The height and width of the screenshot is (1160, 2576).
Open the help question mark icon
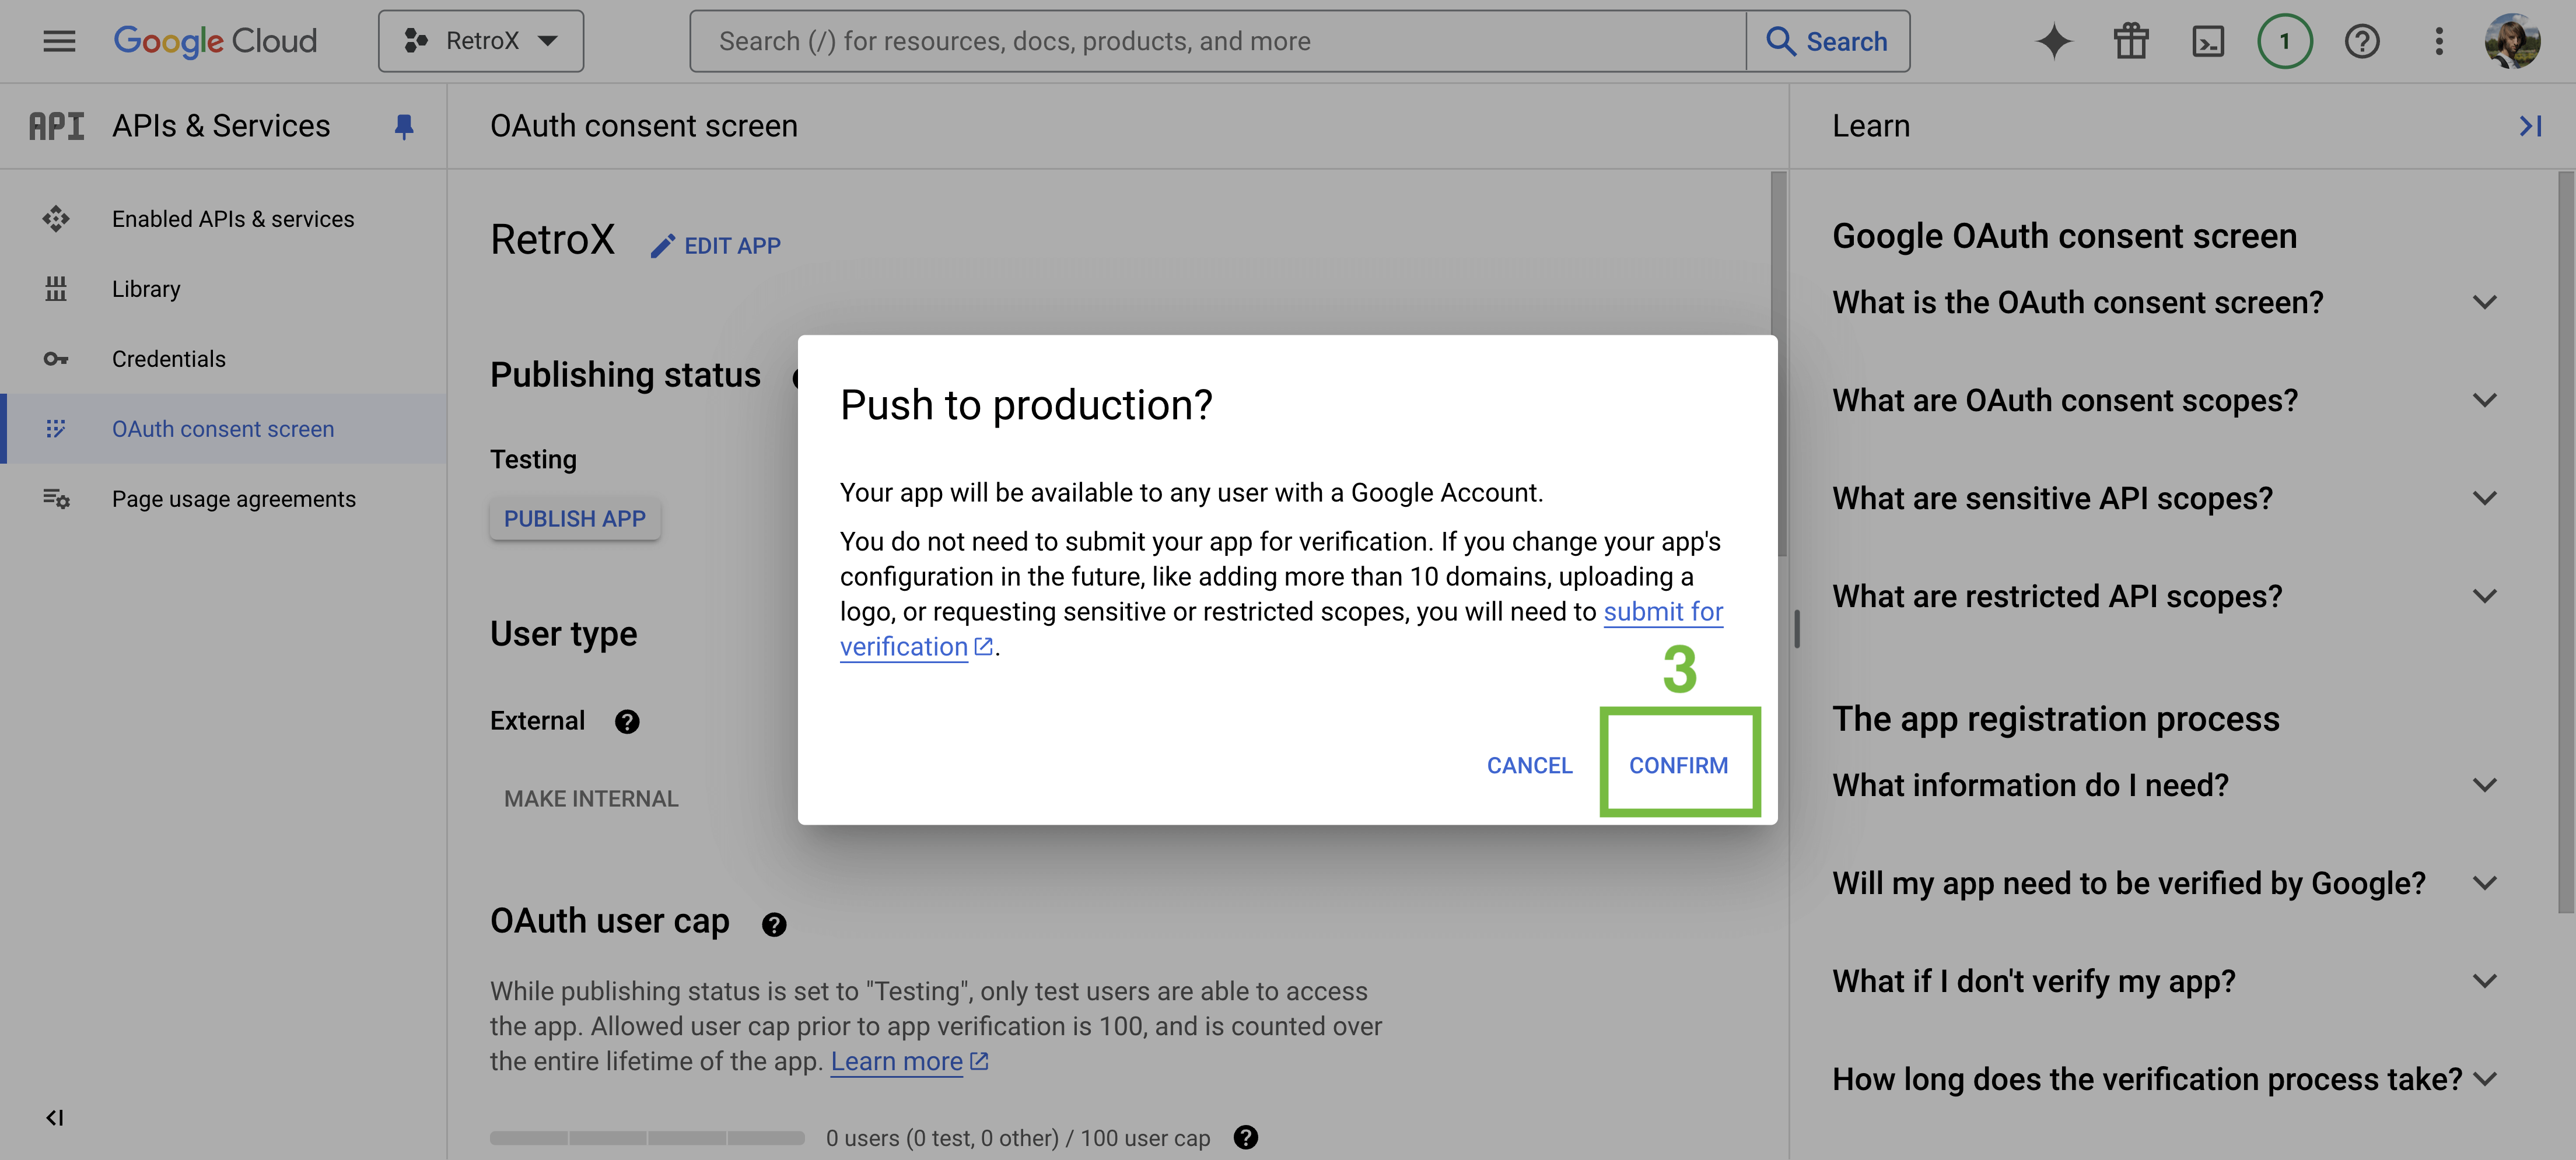tap(2362, 41)
